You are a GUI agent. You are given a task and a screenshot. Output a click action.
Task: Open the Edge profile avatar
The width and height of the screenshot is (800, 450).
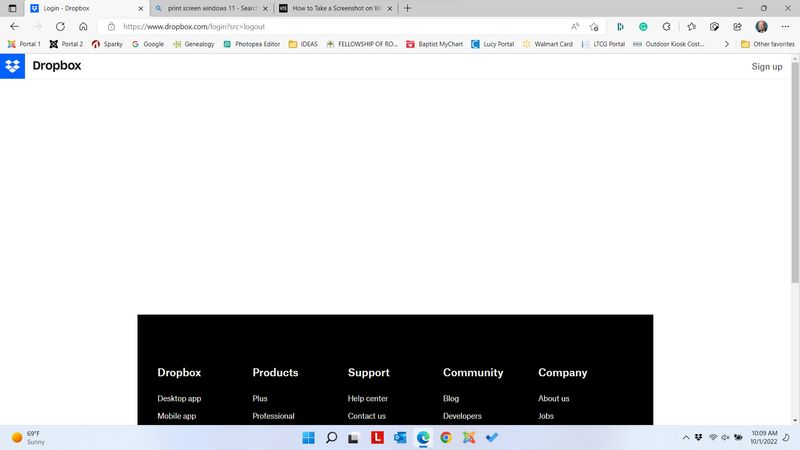pyautogui.click(x=761, y=27)
